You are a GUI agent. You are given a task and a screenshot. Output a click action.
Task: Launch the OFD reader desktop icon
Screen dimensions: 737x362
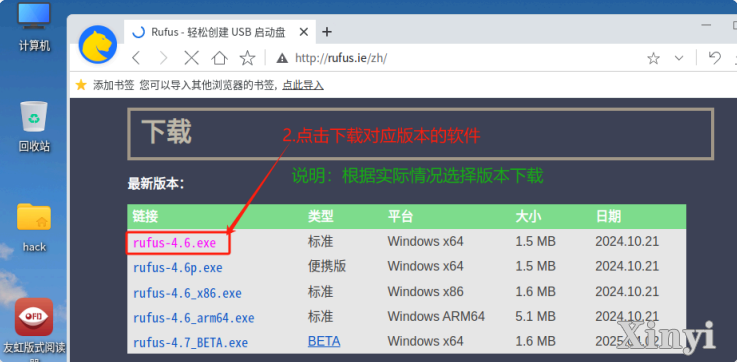point(34,317)
